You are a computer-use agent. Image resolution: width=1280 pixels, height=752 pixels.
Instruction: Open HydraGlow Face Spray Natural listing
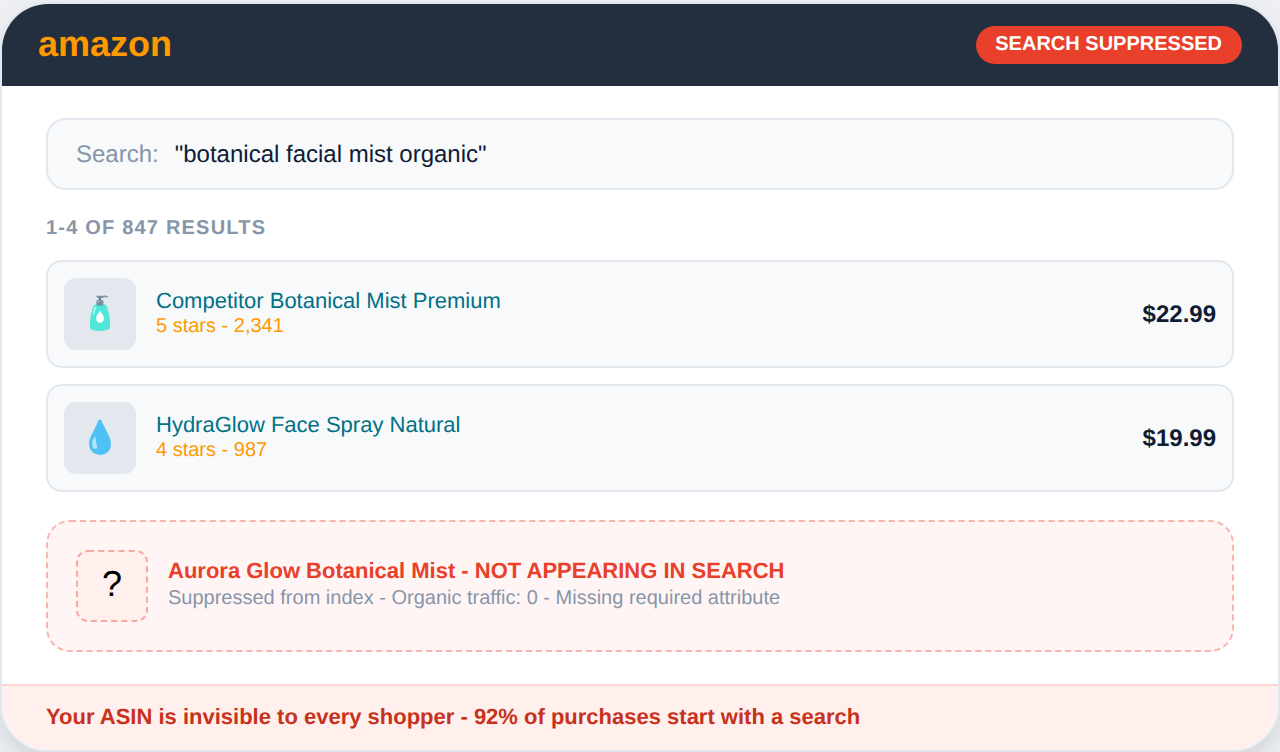click(x=308, y=425)
